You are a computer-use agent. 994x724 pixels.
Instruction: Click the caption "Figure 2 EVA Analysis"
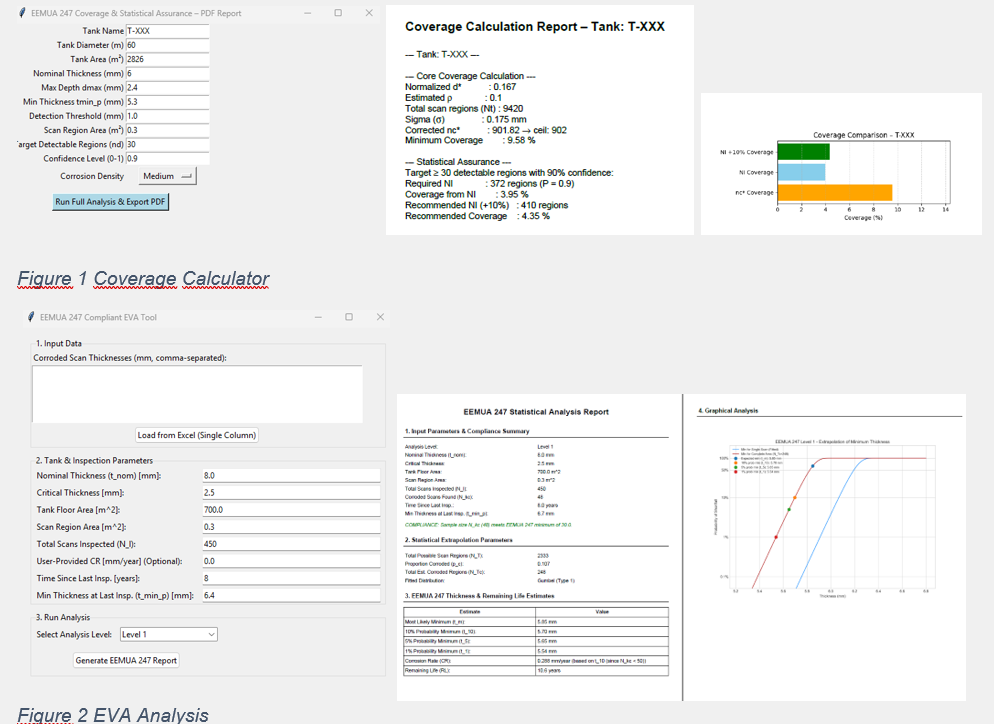coord(113,714)
